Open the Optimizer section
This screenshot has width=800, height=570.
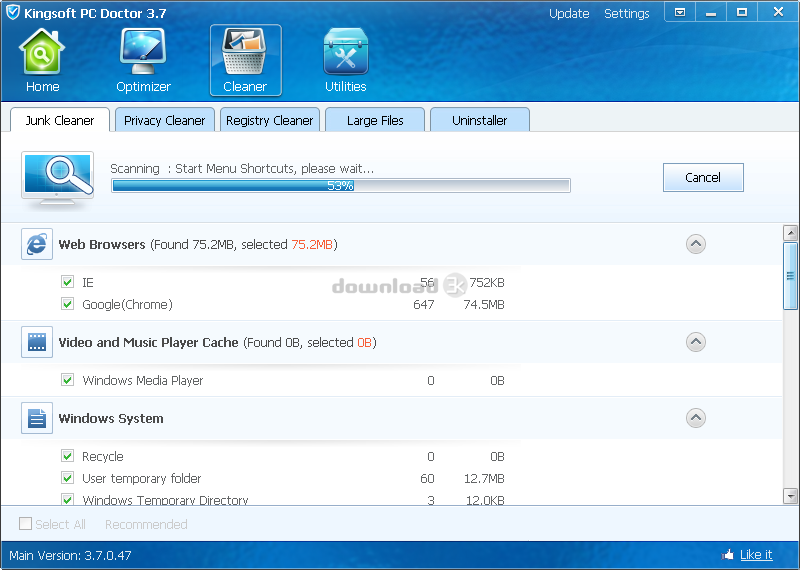click(143, 61)
